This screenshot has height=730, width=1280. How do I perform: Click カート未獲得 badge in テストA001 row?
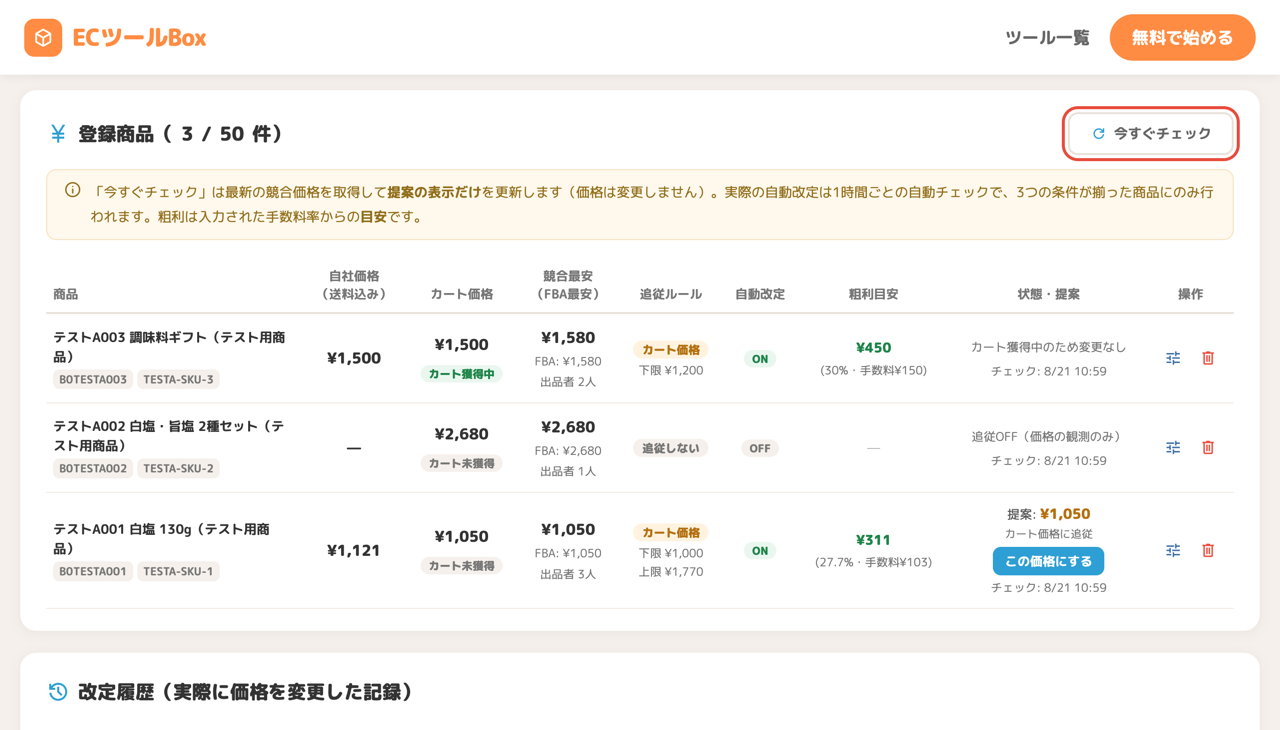click(x=462, y=566)
